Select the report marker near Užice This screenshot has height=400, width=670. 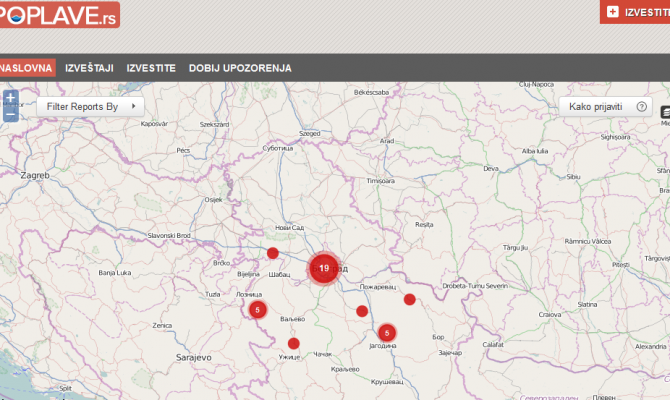[293, 343]
